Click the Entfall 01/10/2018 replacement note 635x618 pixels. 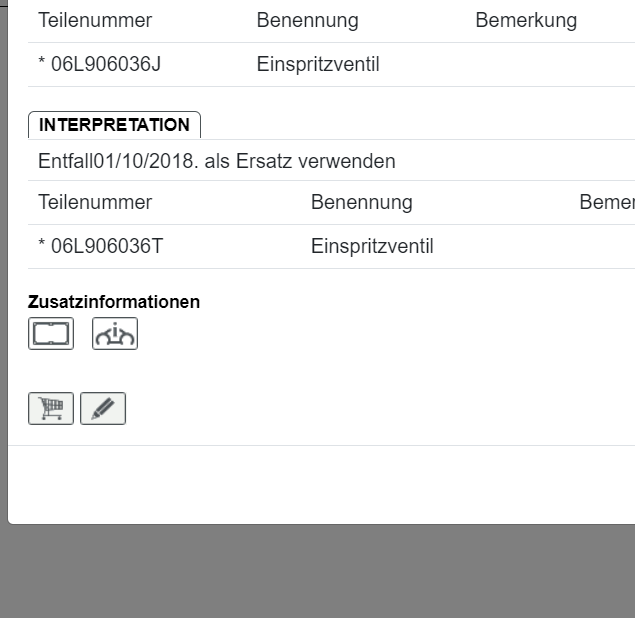216,160
